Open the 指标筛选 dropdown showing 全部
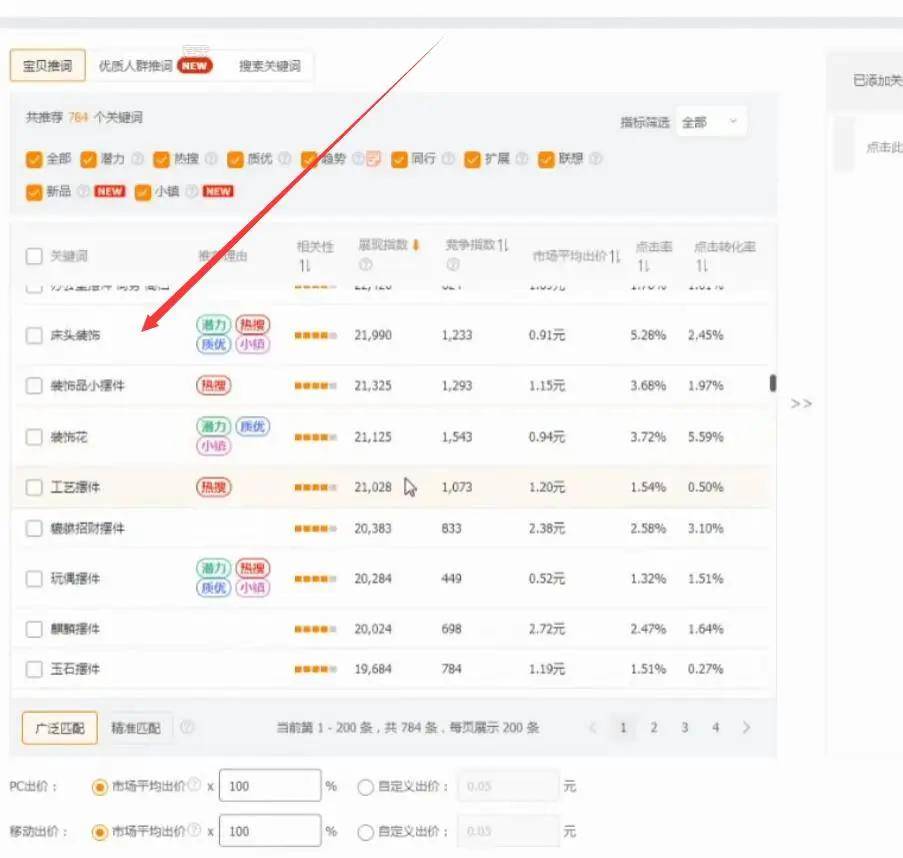Image resolution: width=903 pixels, height=858 pixels. [710, 122]
